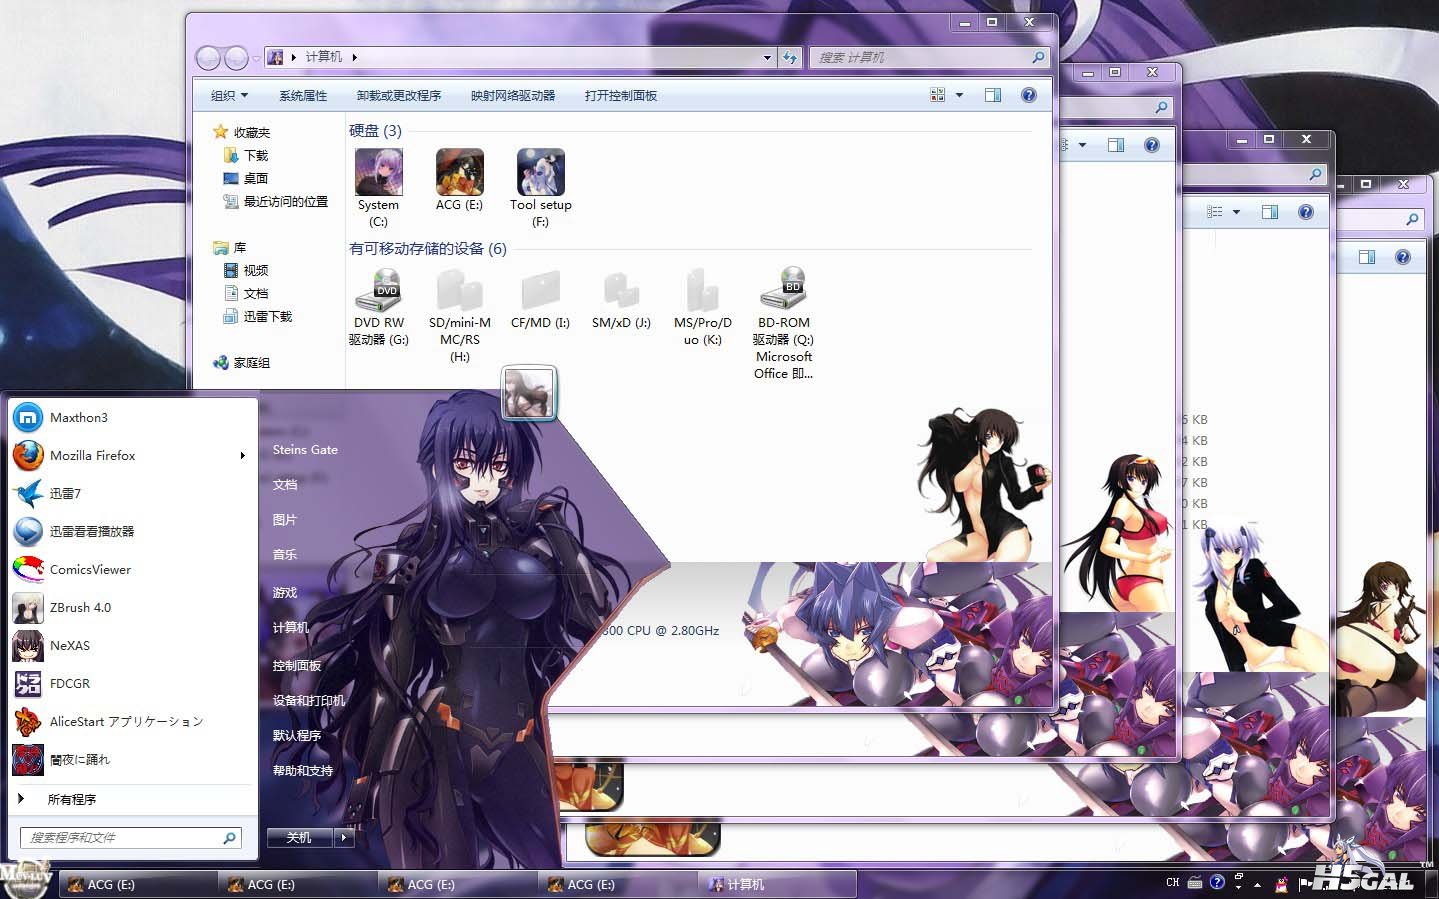
Task: Expand the breadcrumb arrow after 计算机
Action: click(354, 58)
